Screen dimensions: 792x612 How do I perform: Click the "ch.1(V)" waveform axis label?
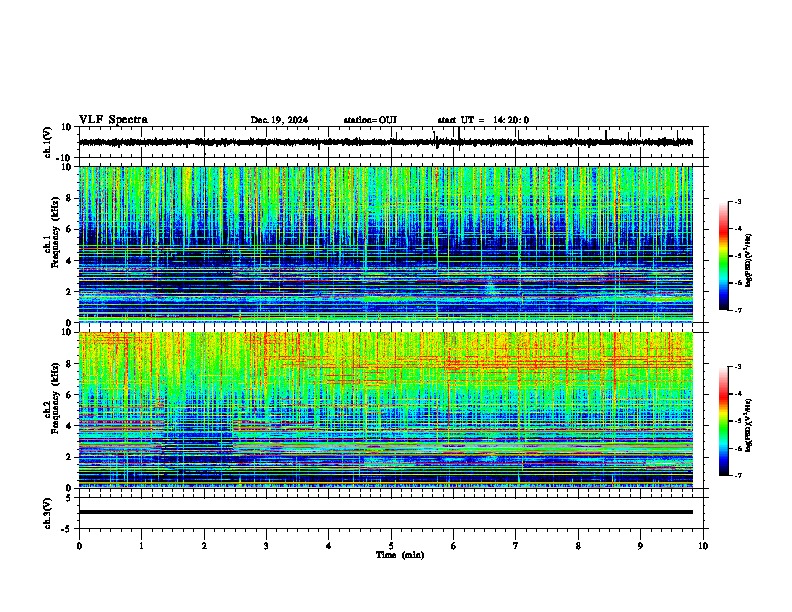pos(48,142)
